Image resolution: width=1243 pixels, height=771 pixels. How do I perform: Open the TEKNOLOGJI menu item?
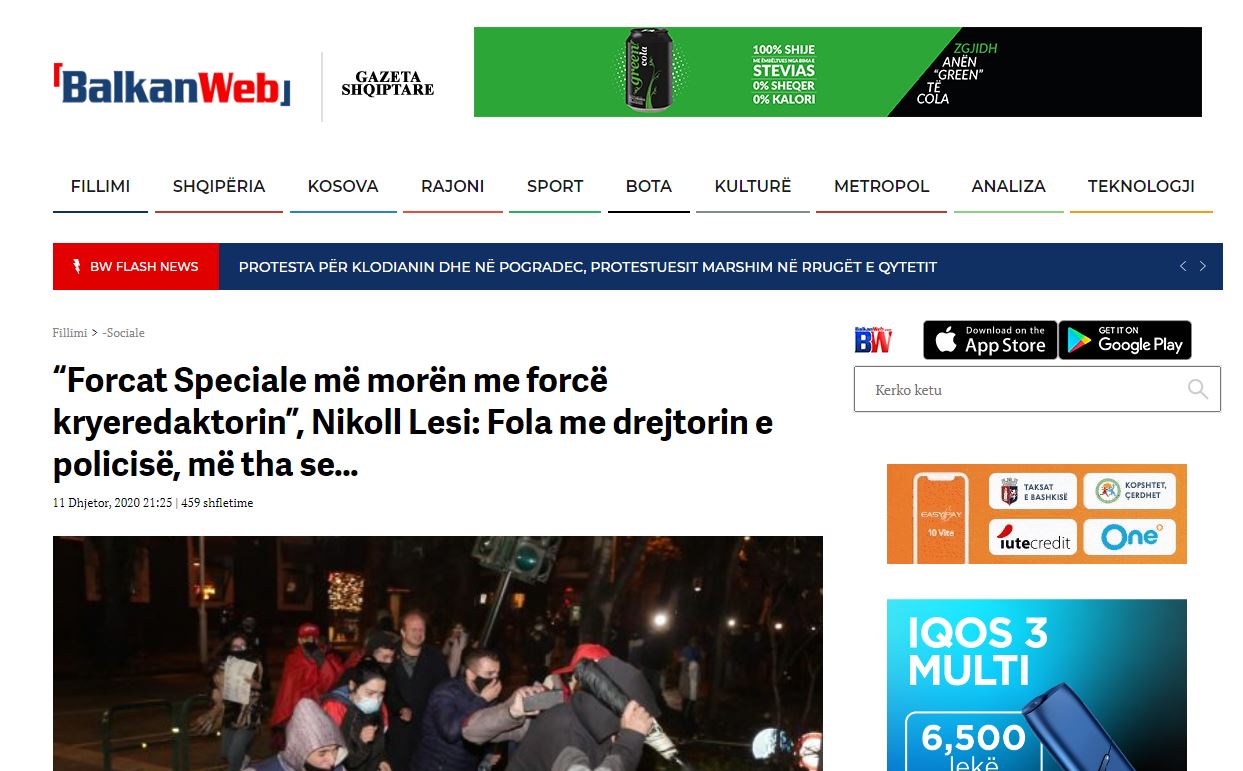pyautogui.click(x=1141, y=186)
